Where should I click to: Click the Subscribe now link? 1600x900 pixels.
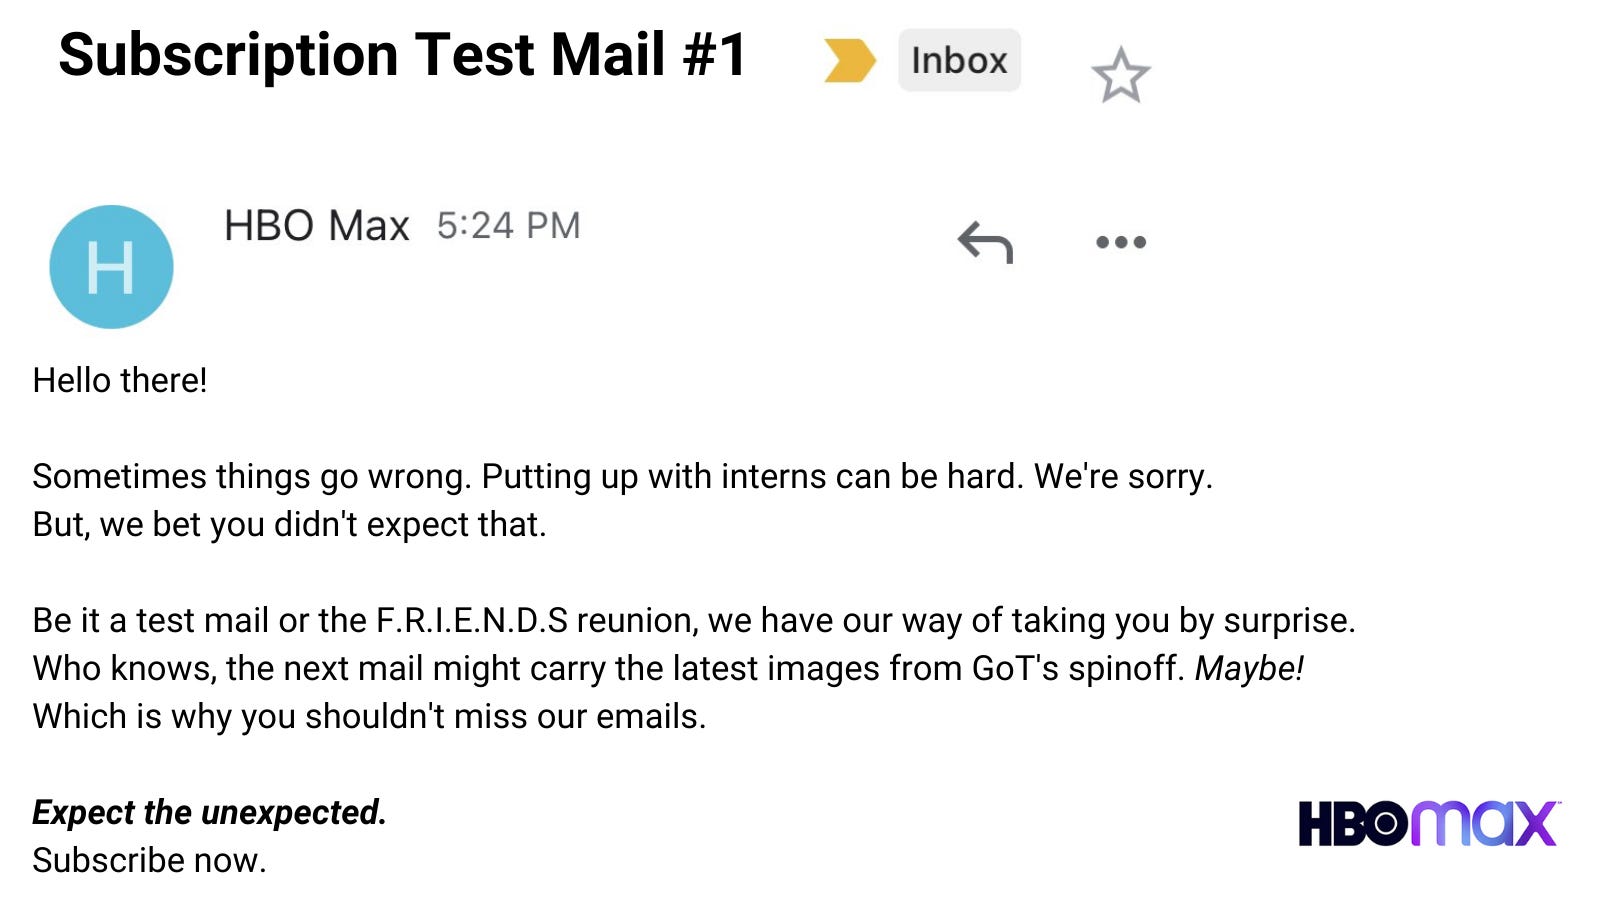(x=149, y=858)
